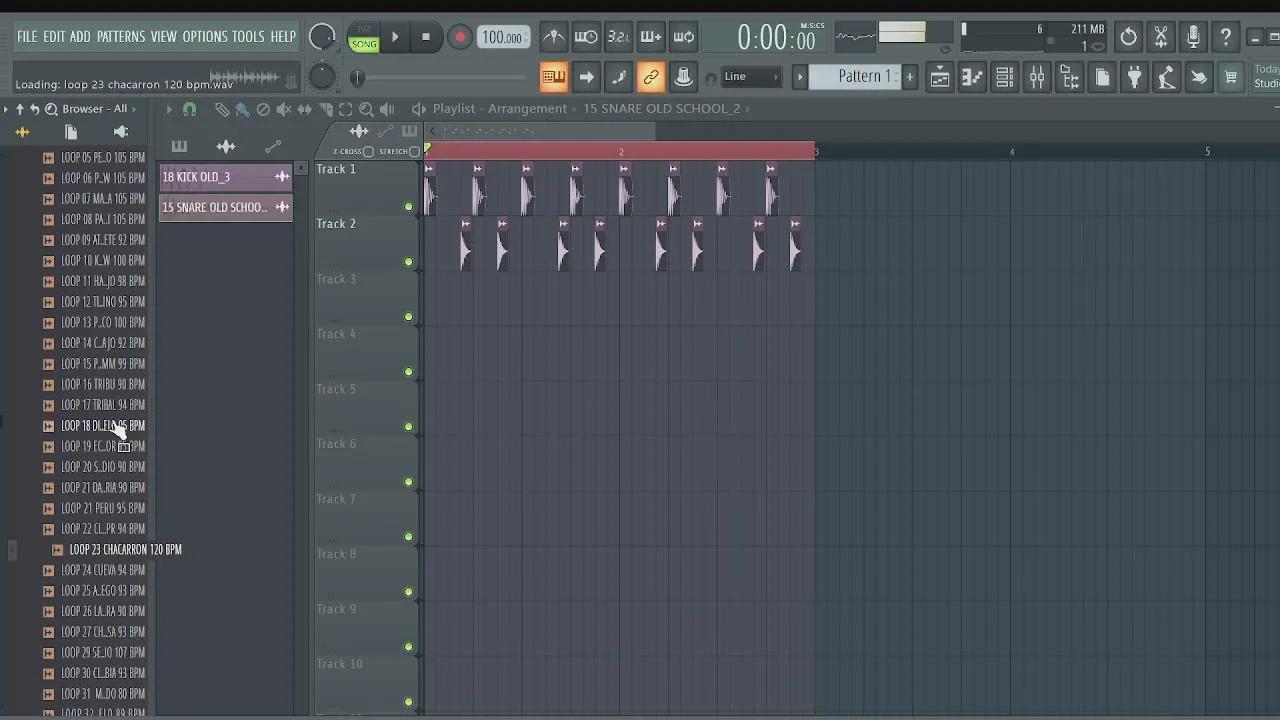Screen dimensions: 1280x720
Task: Open the plugin picker plug icon
Action: pos(1134,77)
